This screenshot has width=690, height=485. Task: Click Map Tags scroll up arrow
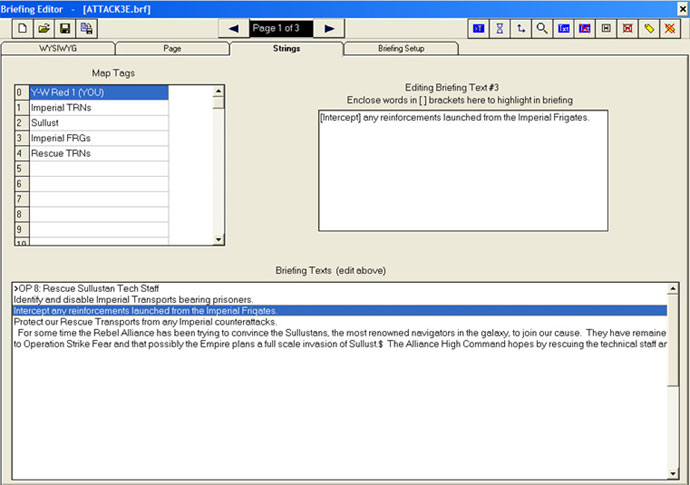pyautogui.click(x=218, y=91)
